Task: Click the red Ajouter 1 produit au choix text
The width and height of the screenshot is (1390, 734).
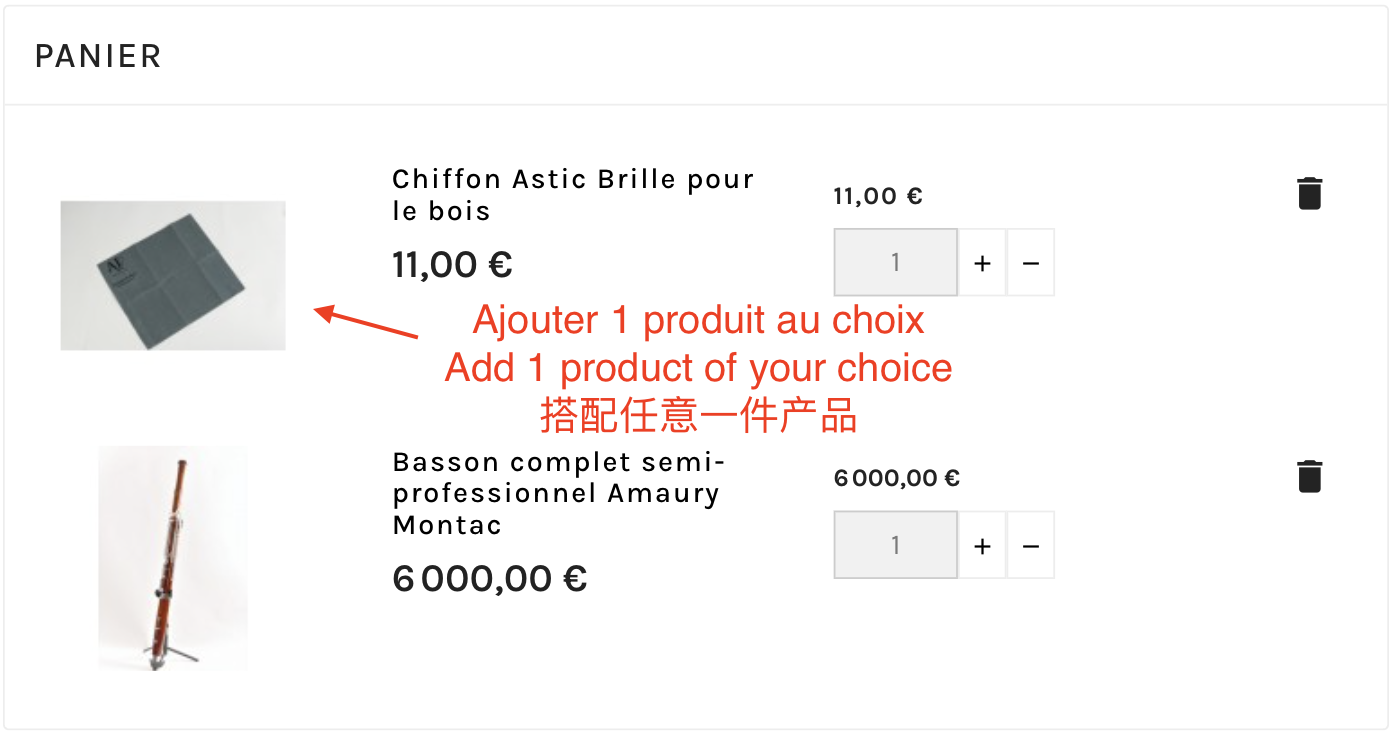Action: (698, 321)
